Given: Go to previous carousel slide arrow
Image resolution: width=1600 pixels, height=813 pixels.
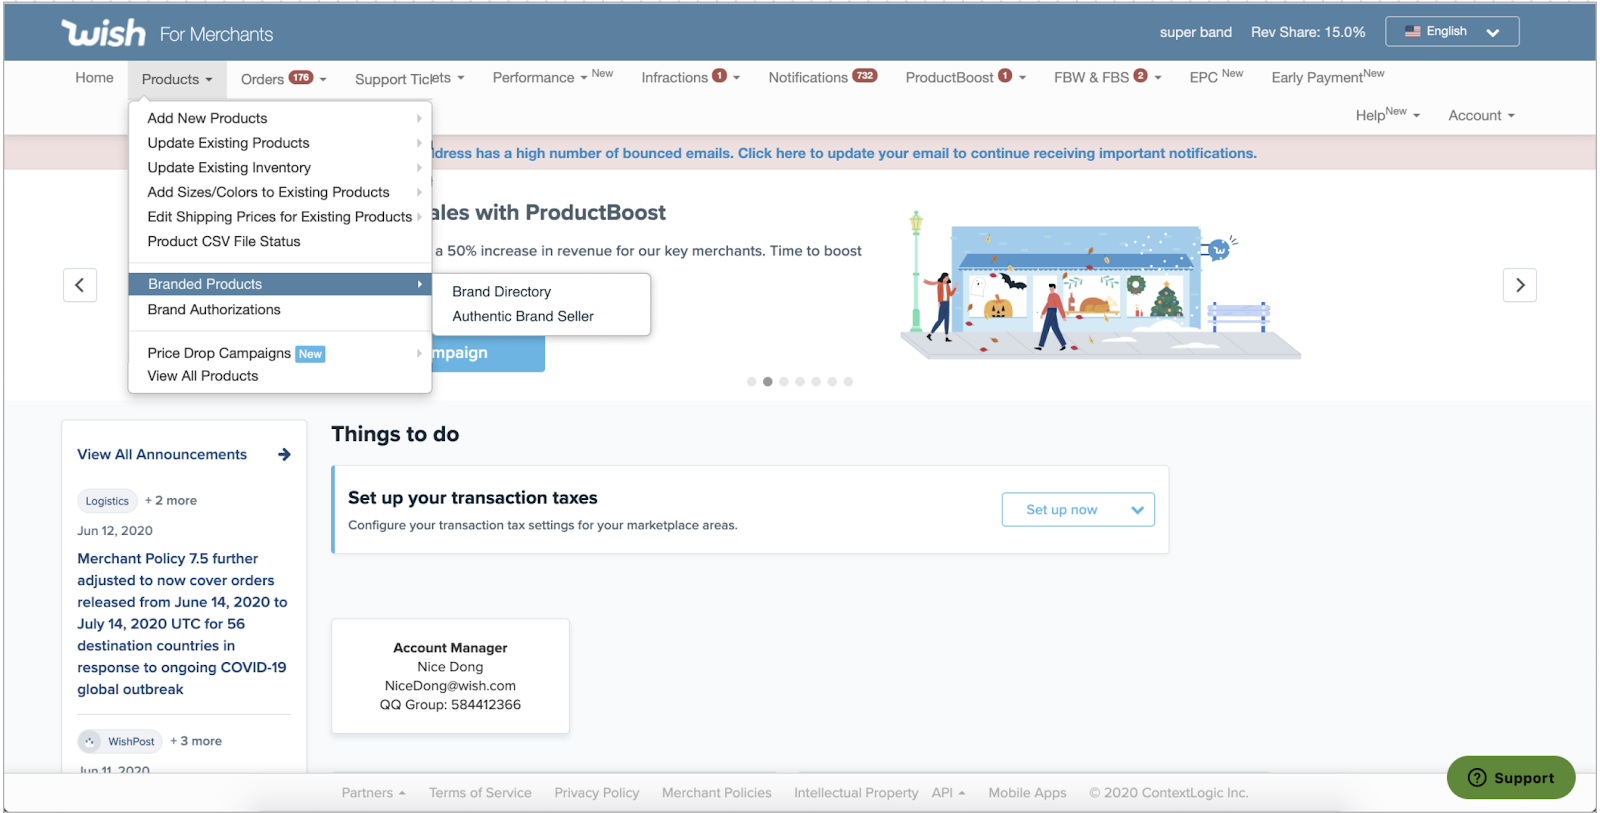Looking at the screenshot, I should coord(80,285).
